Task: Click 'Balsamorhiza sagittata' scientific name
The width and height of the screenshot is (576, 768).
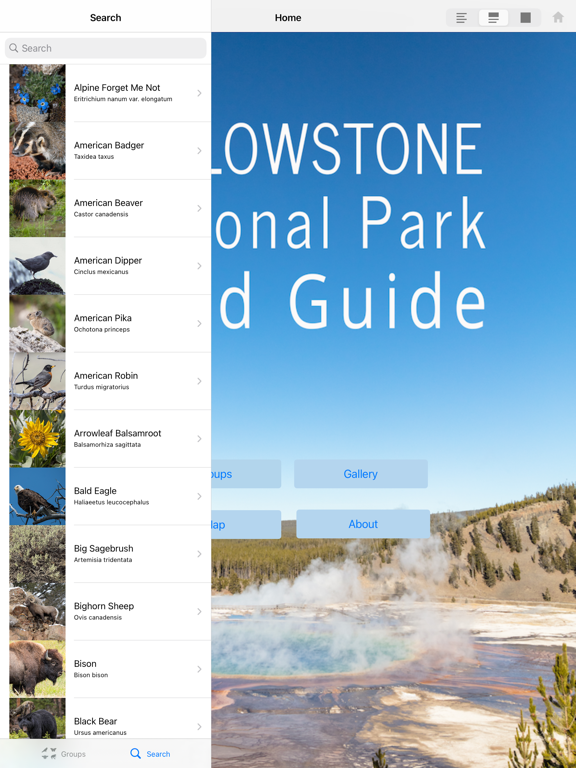Action: click(x=107, y=445)
